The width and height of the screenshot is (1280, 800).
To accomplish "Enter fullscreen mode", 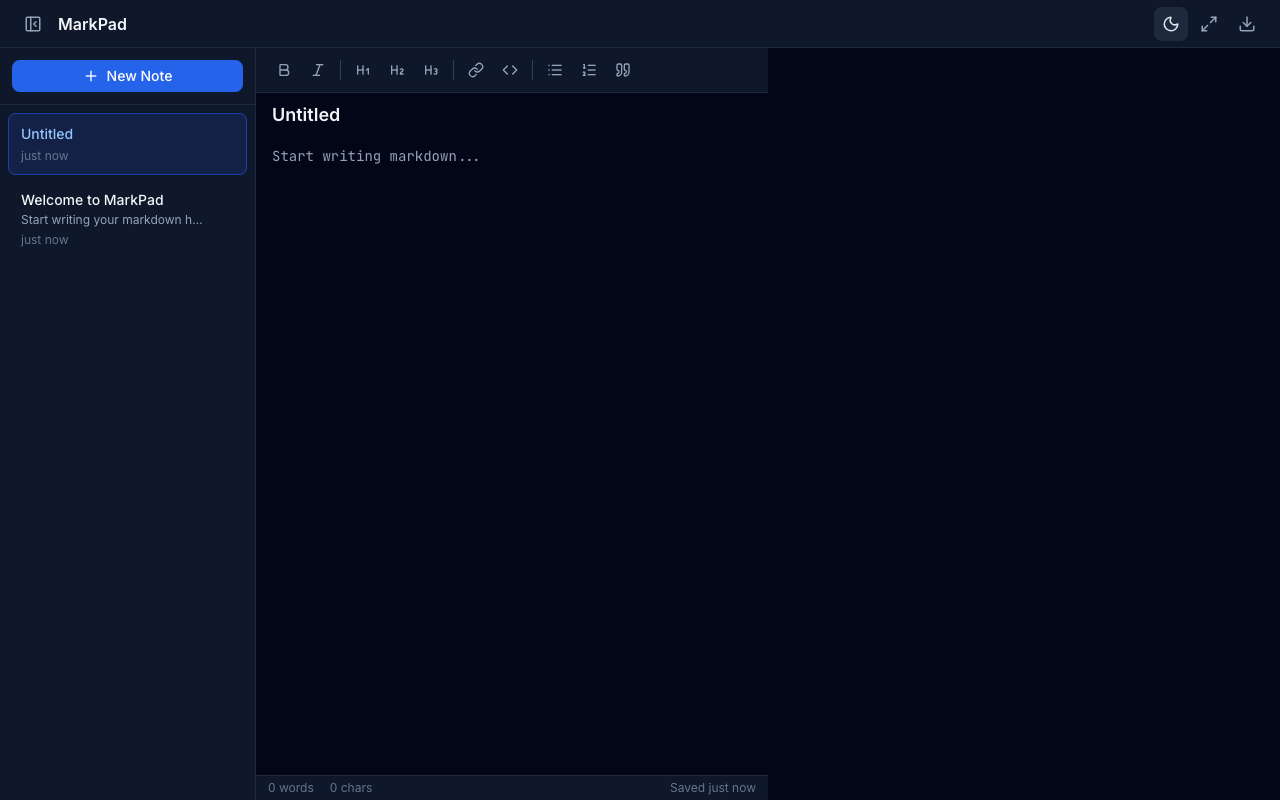I will 1208,23.
